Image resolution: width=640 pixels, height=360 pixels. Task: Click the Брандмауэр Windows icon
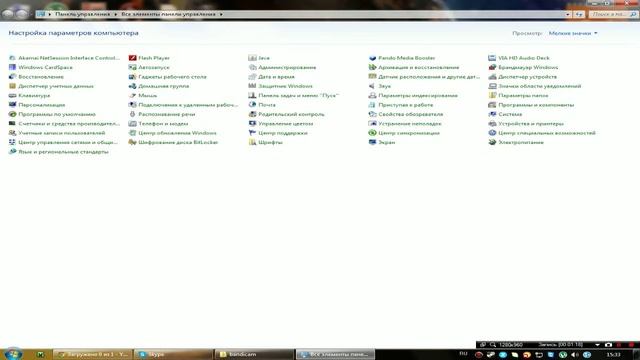click(492, 67)
